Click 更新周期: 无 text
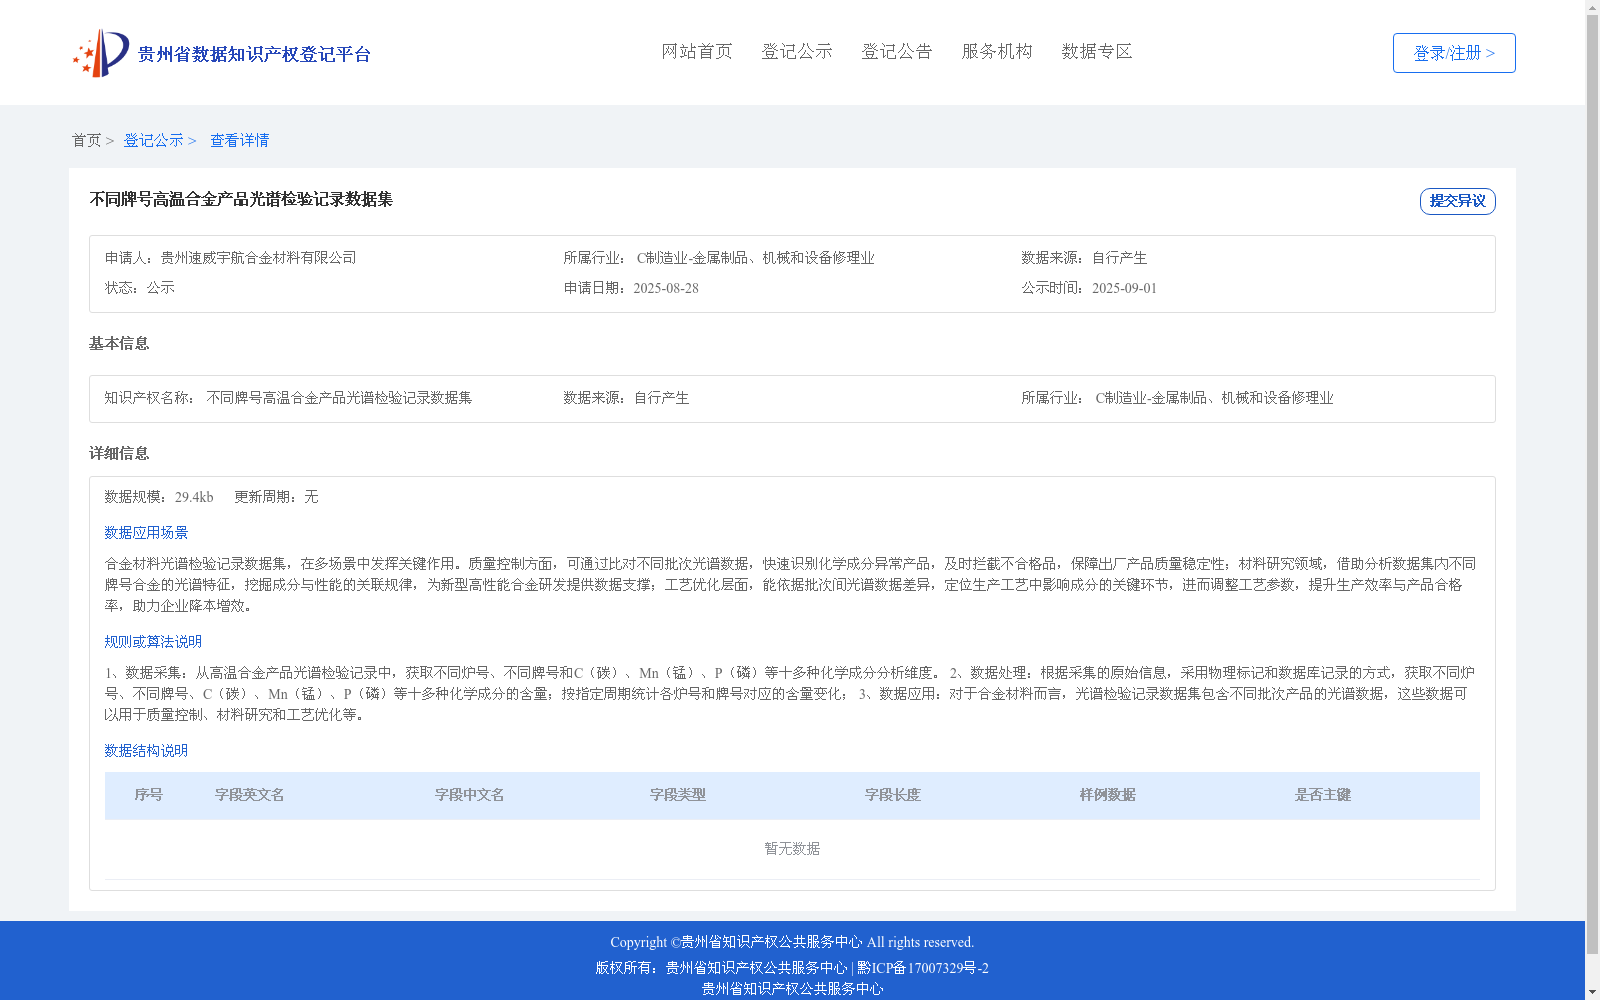The height and width of the screenshot is (1000, 1600). [x=276, y=497]
